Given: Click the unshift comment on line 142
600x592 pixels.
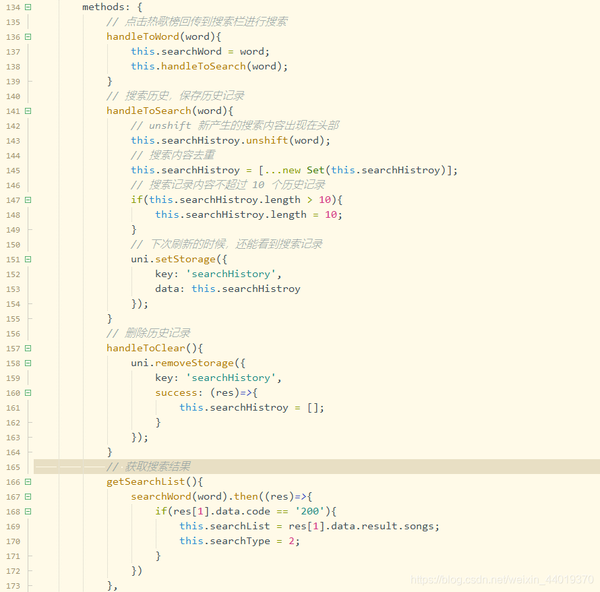Looking at the screenshot, I should point(235,126).
